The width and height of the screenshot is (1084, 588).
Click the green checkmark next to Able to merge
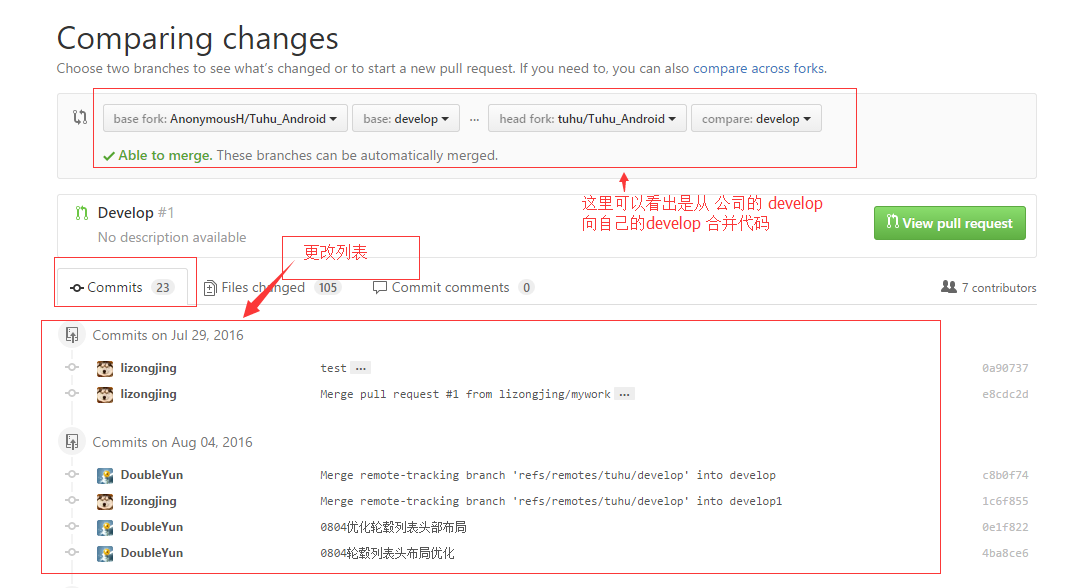point(109,156)
